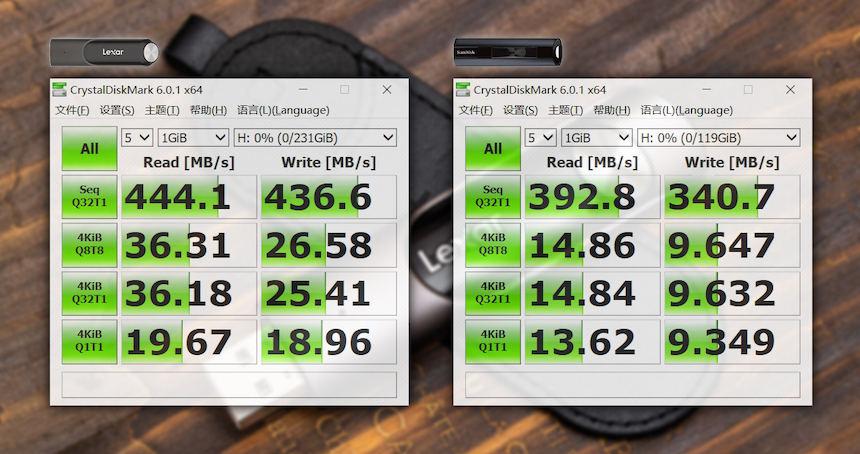The height and width of the screenshot is (454, 860).
Task: Open 设置(S) menu in the right window
Action: [520, 110]
